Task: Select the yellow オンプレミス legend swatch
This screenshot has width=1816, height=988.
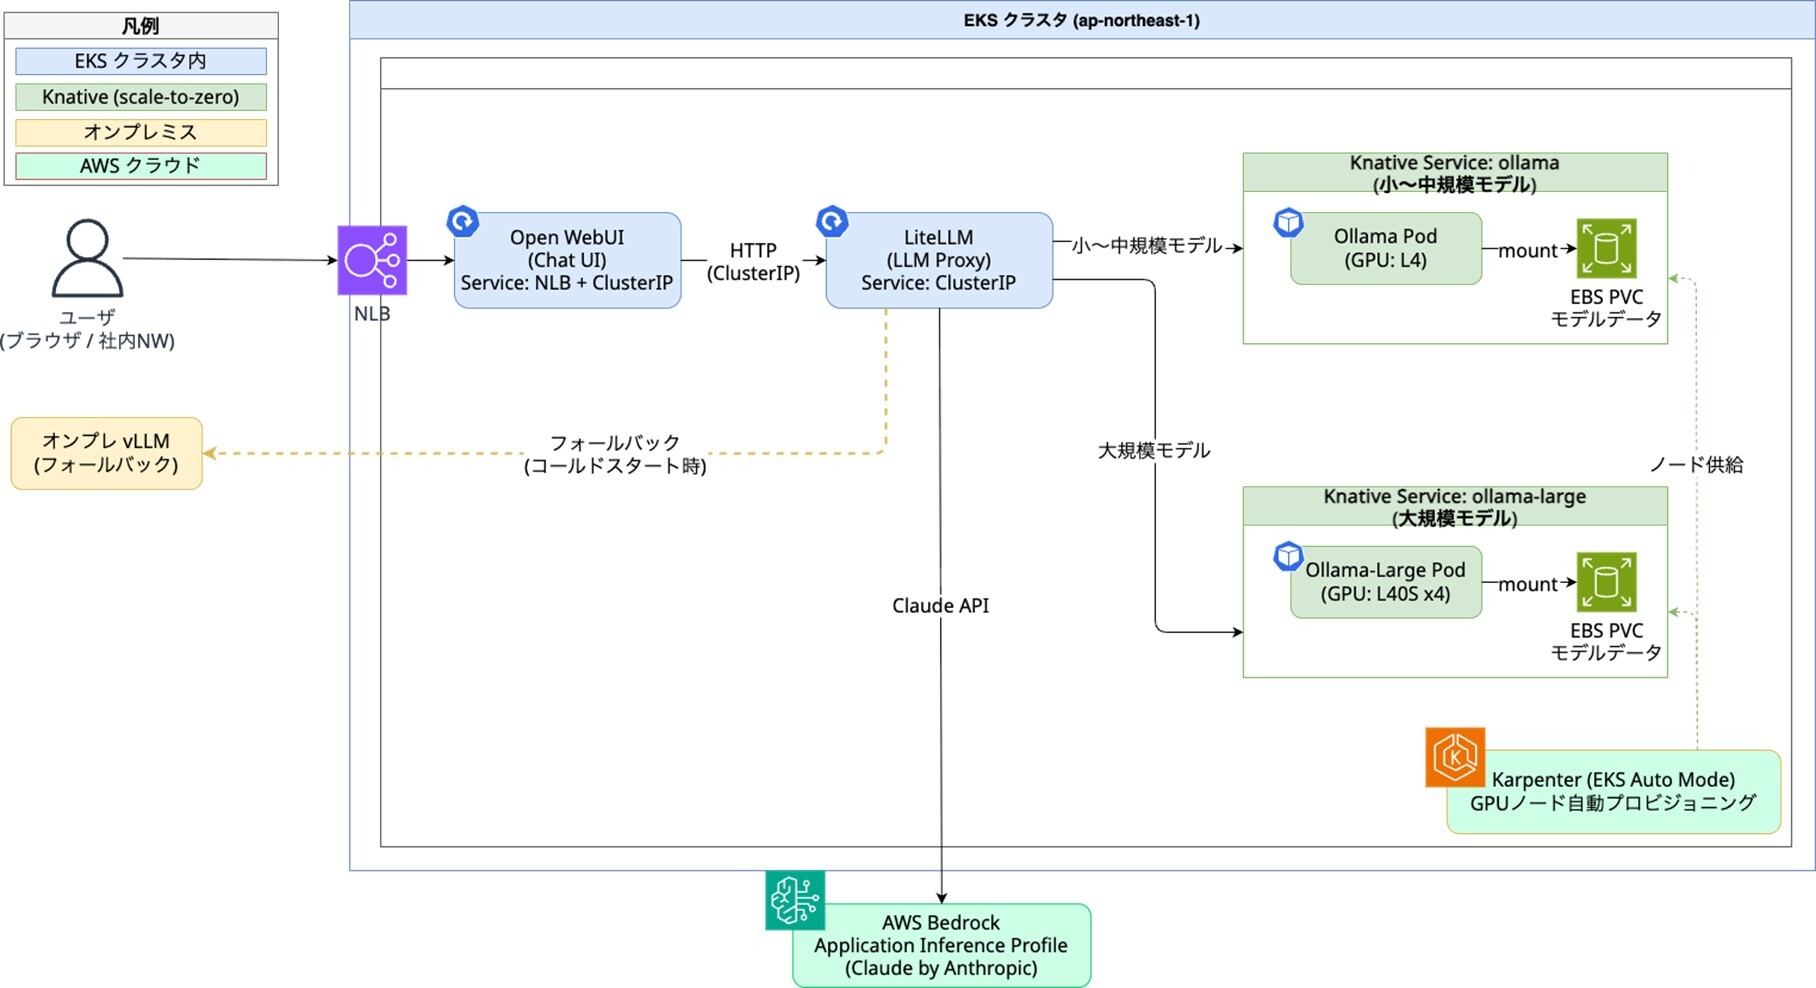Action: (x=141, y=132)
